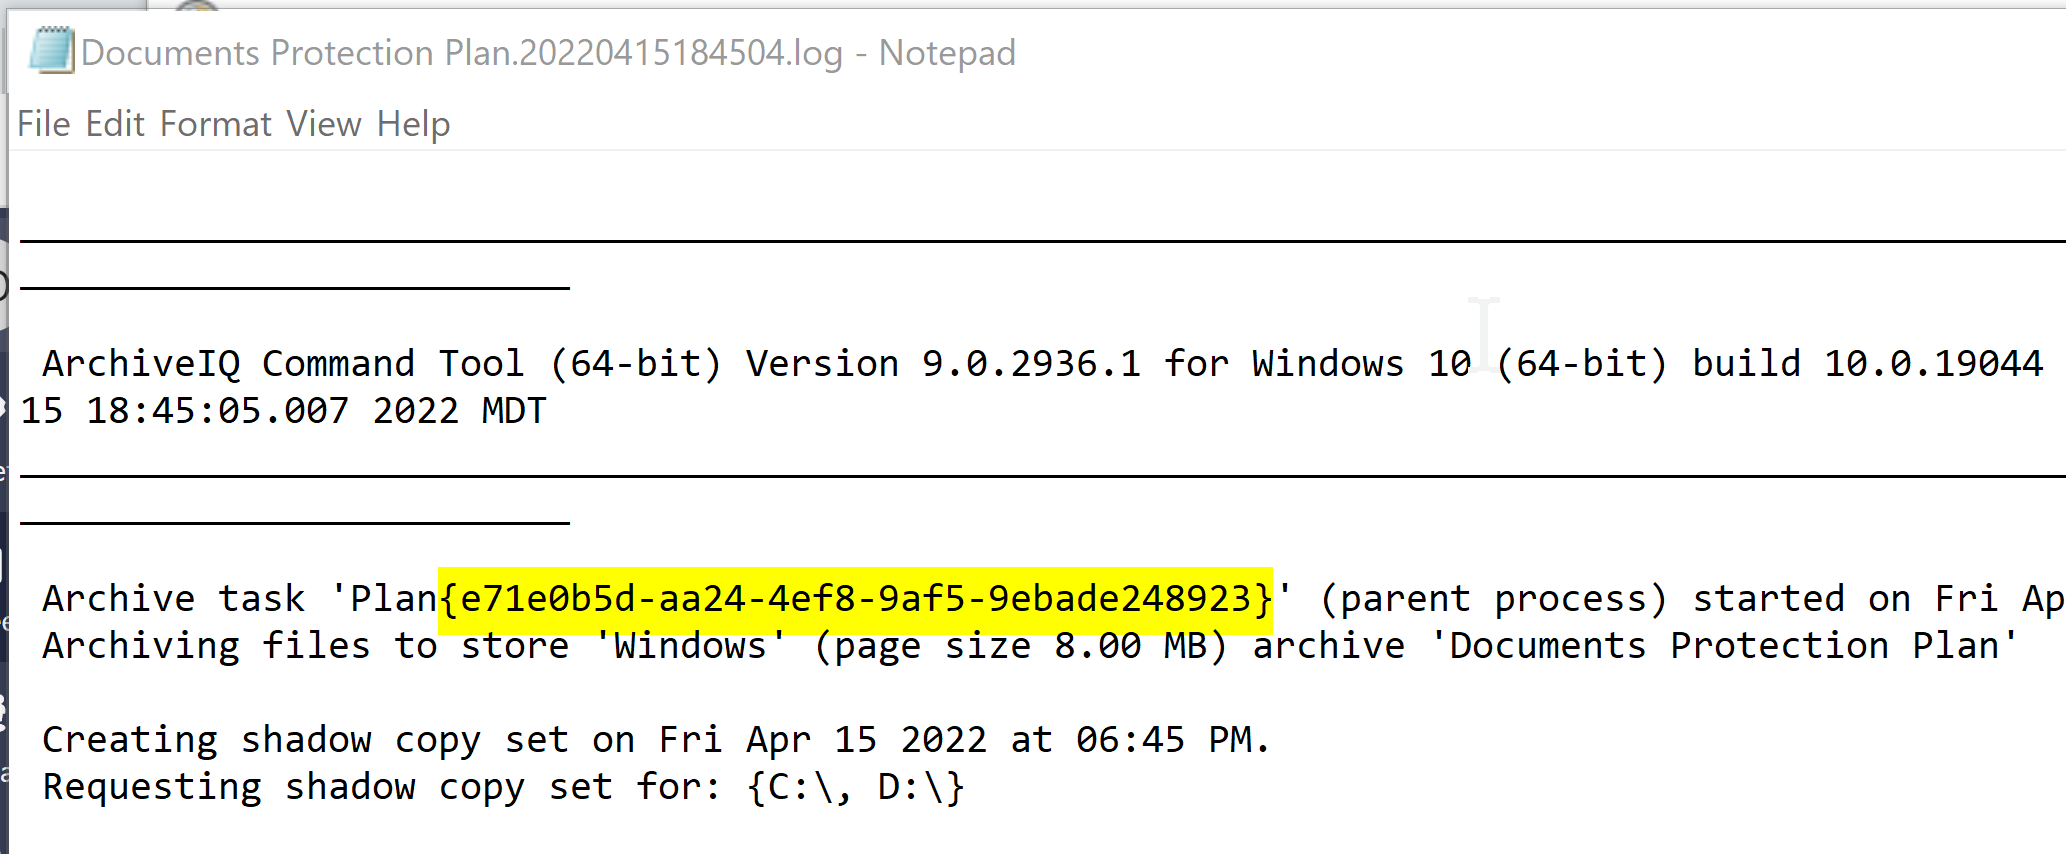2066x854 pixels.
Task: Open the Edit menu
Action: point(116,124)
